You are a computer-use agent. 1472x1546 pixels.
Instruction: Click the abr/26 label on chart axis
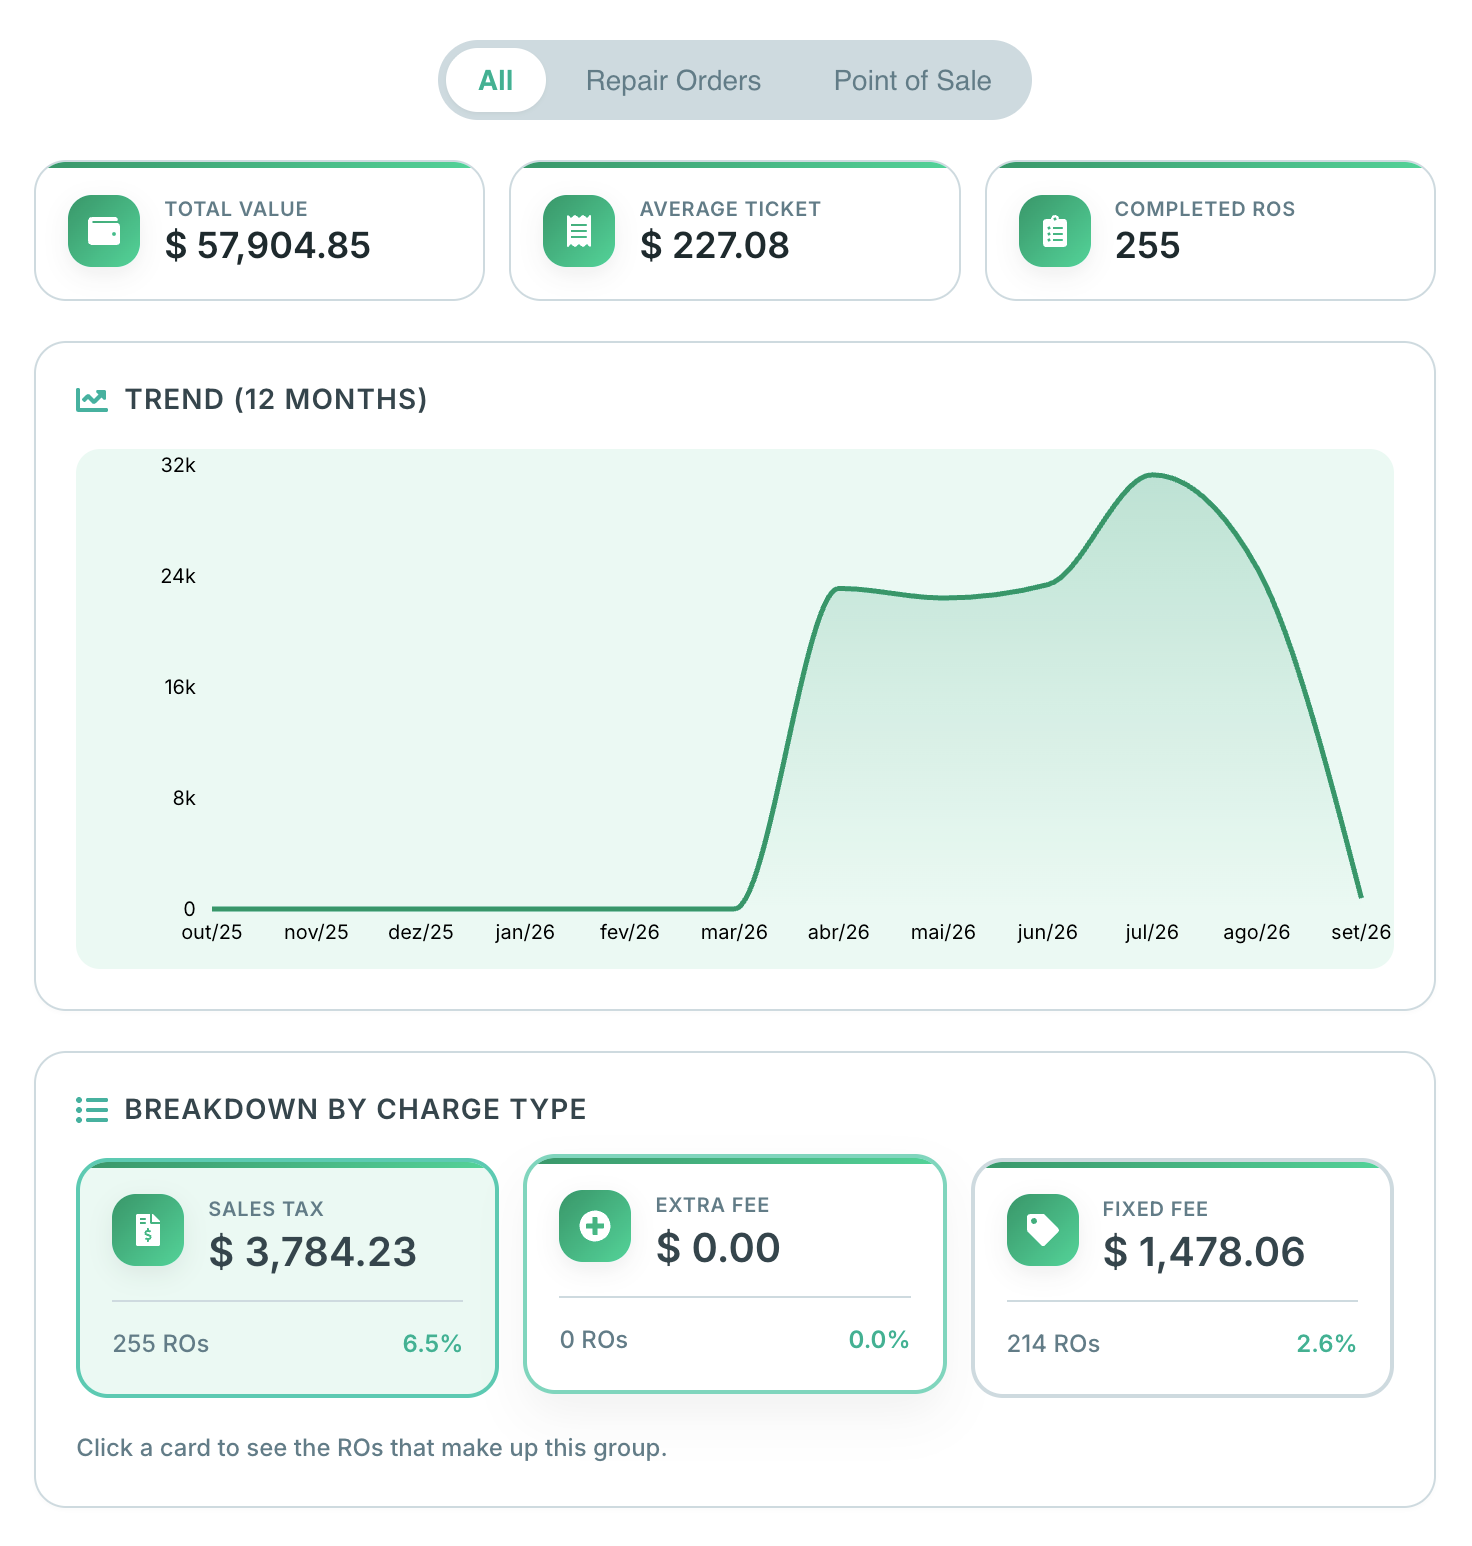pos(838,932)
